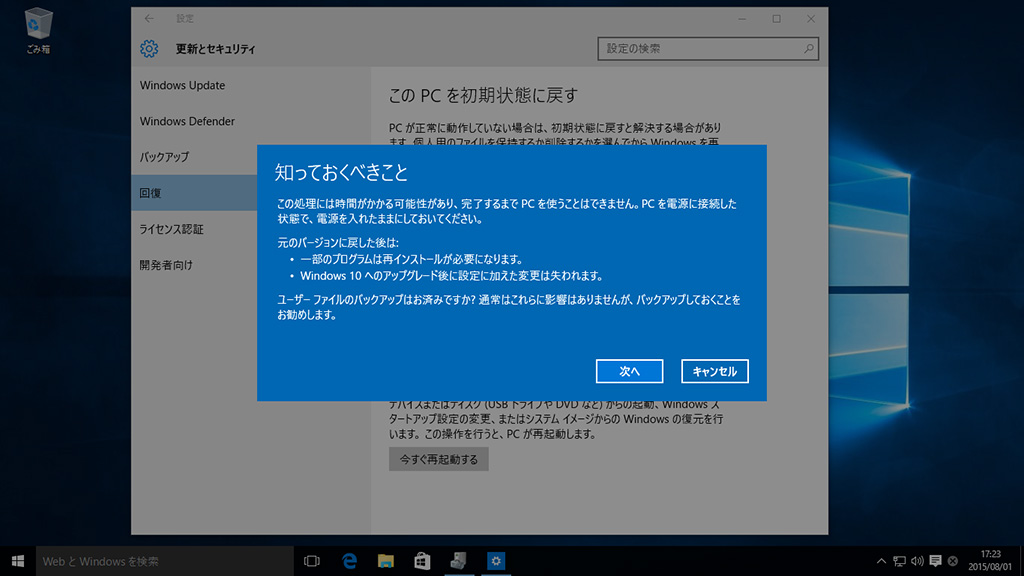The width and height of the screenshot is (1024, 576).
Task: Click the キャンセル button in dialog
Action: 714,371
